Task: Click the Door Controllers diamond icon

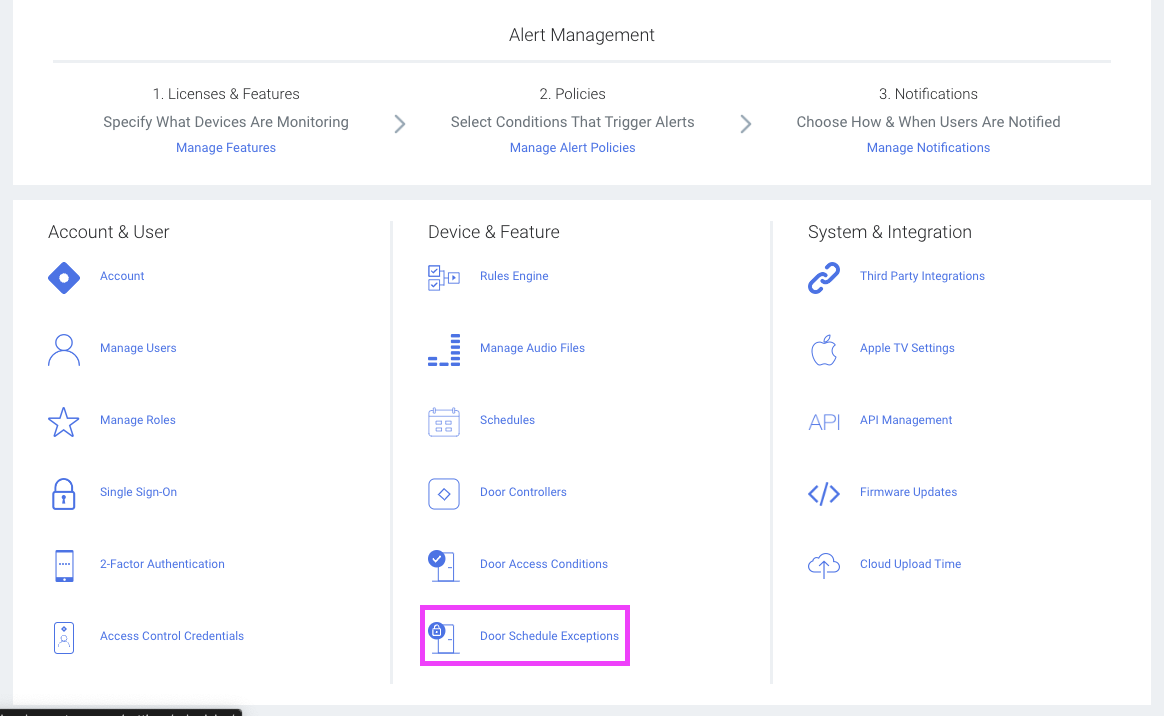Action: [443, 493]
